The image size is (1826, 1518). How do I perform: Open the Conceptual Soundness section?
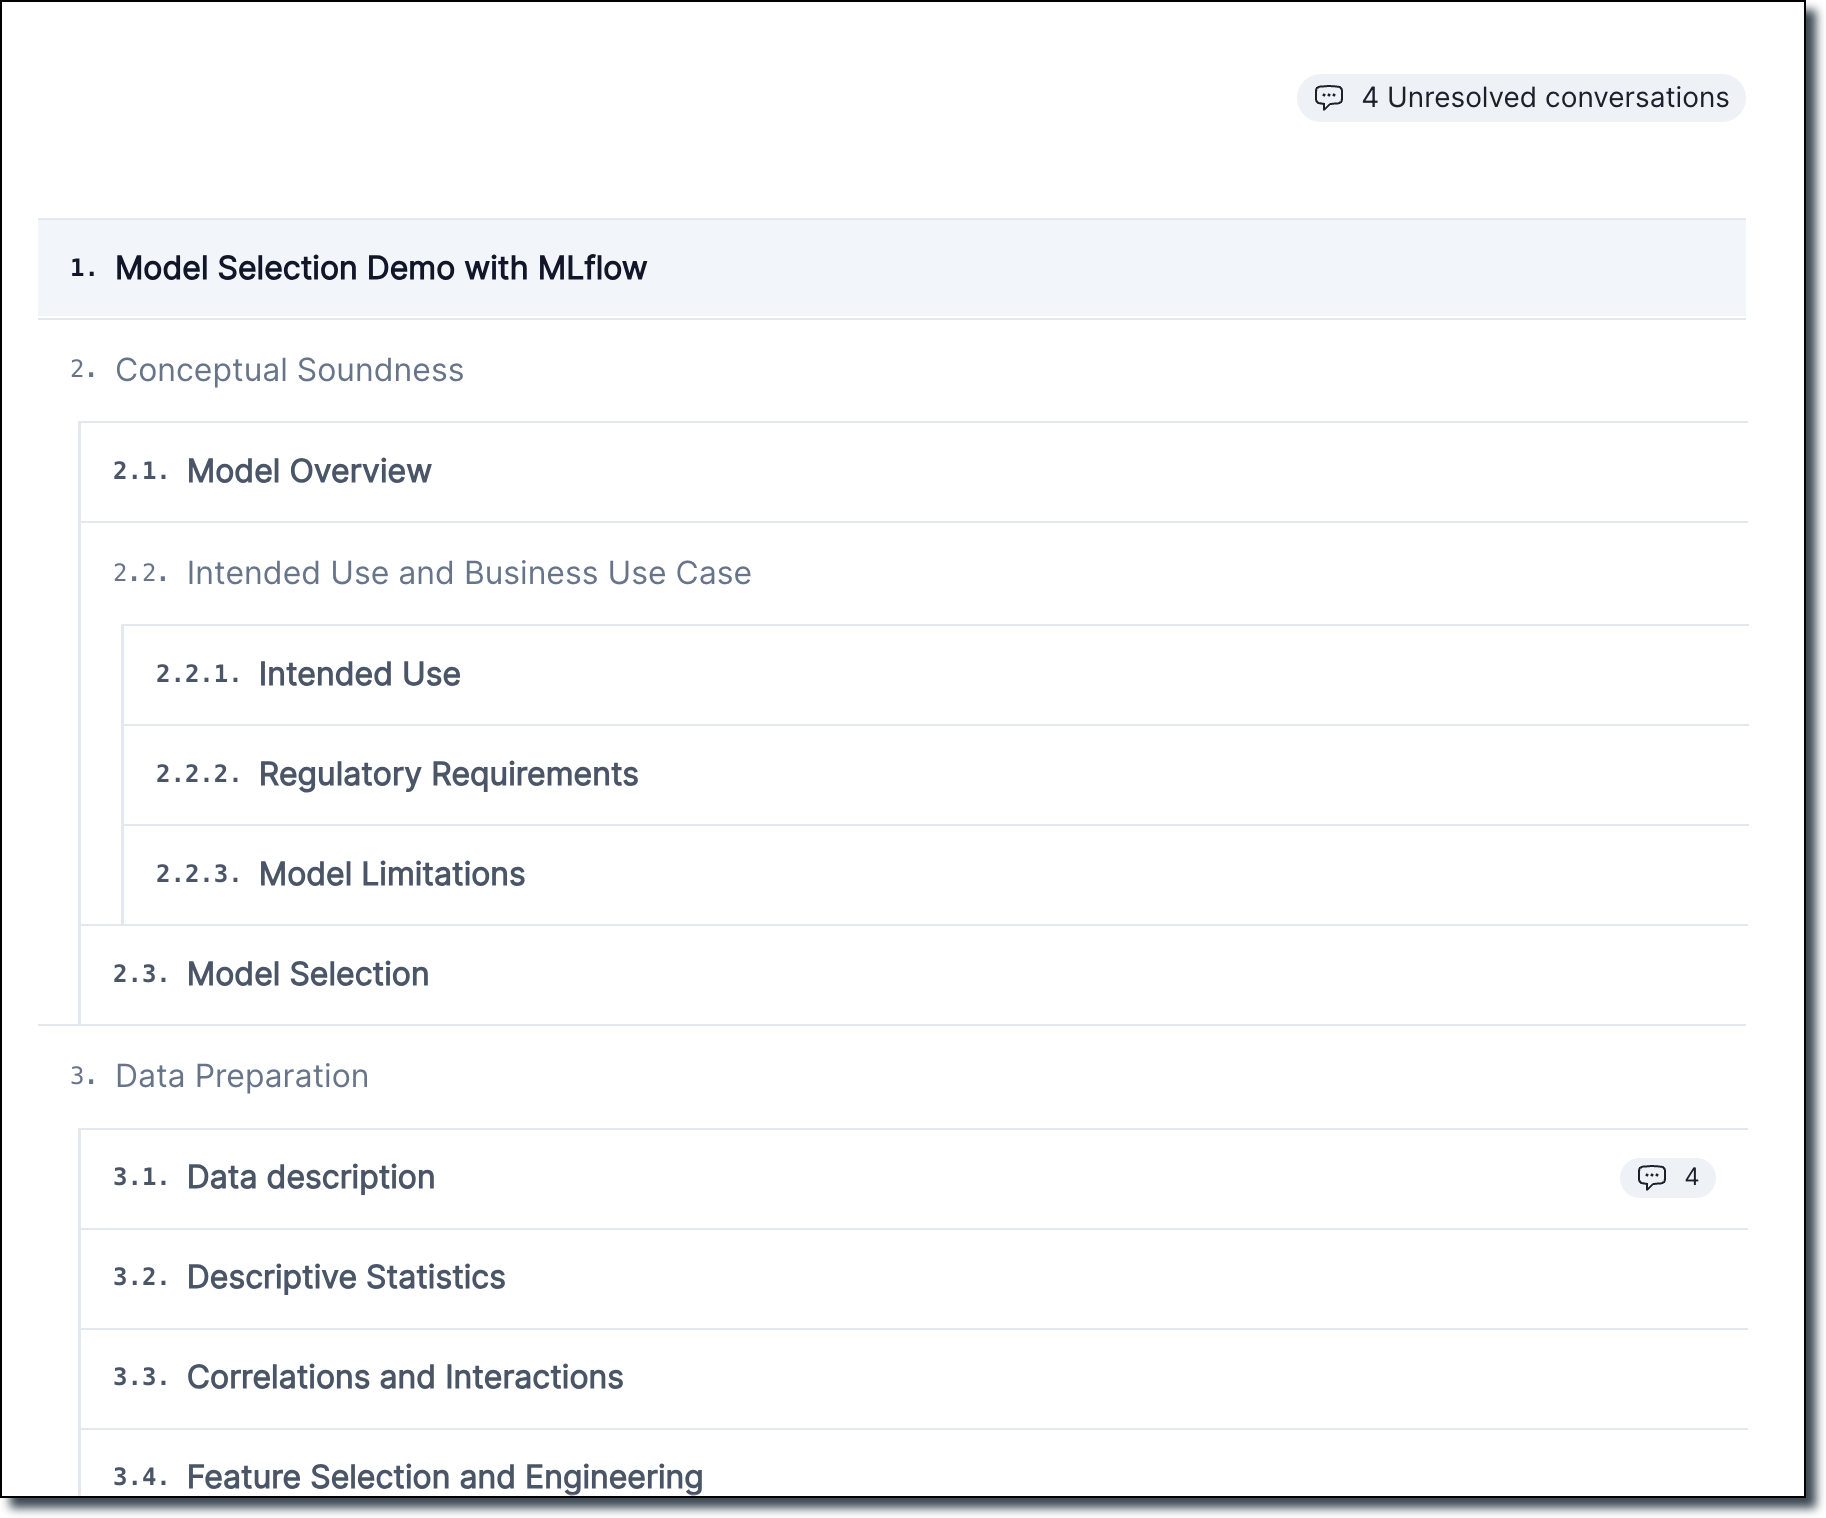[289, 369]
